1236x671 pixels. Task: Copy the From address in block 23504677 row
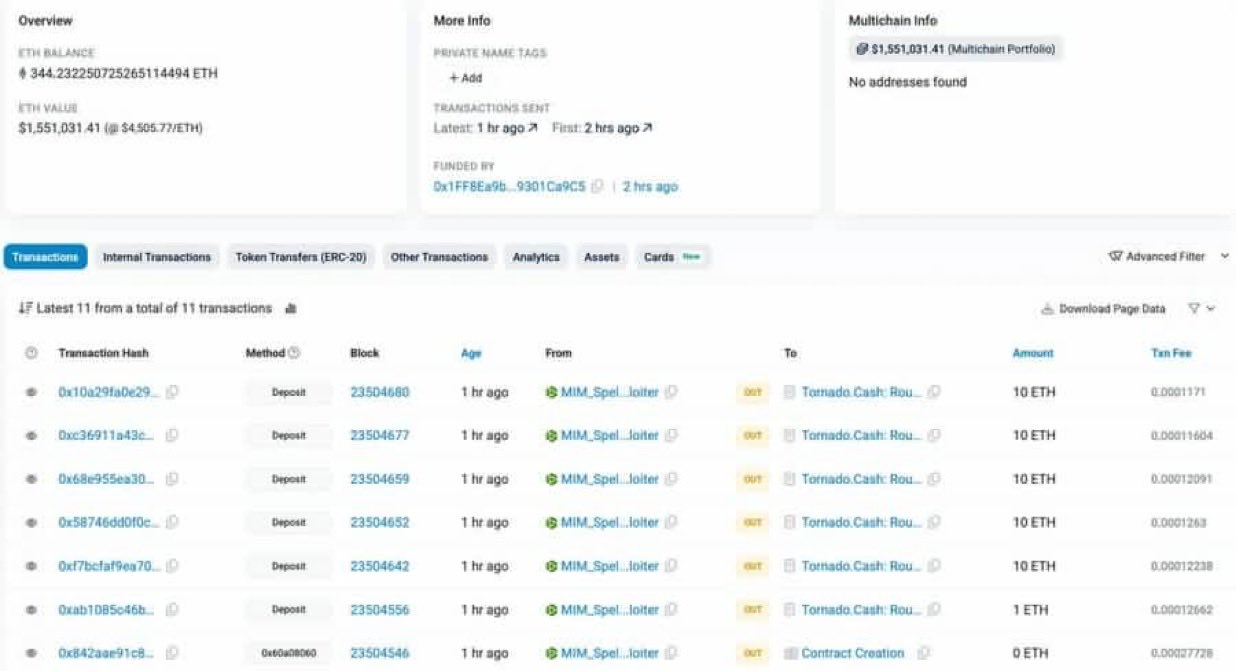[671, 436]
